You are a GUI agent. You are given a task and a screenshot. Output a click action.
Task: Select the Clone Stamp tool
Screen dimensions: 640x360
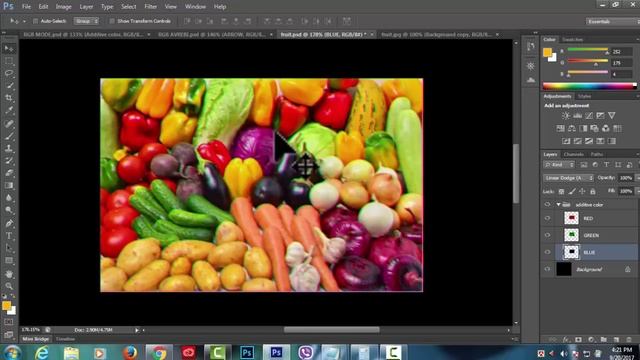(9, 148)
